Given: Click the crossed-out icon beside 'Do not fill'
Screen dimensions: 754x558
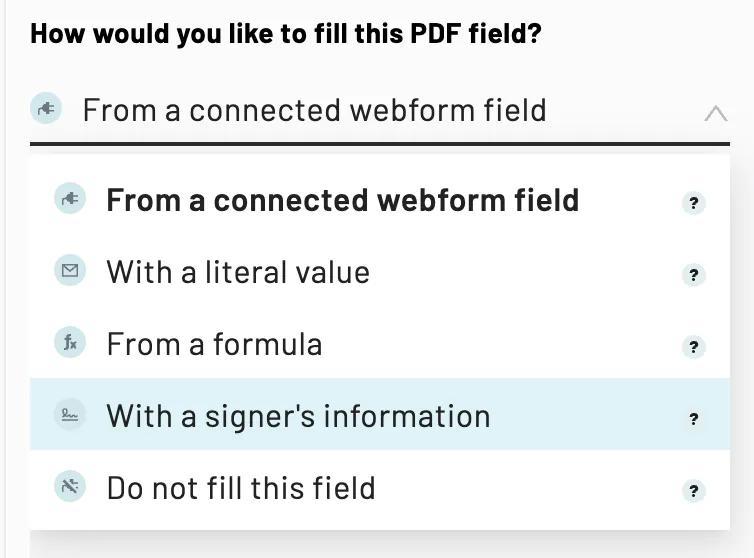Looking at the screenshot, I should 70,487.
